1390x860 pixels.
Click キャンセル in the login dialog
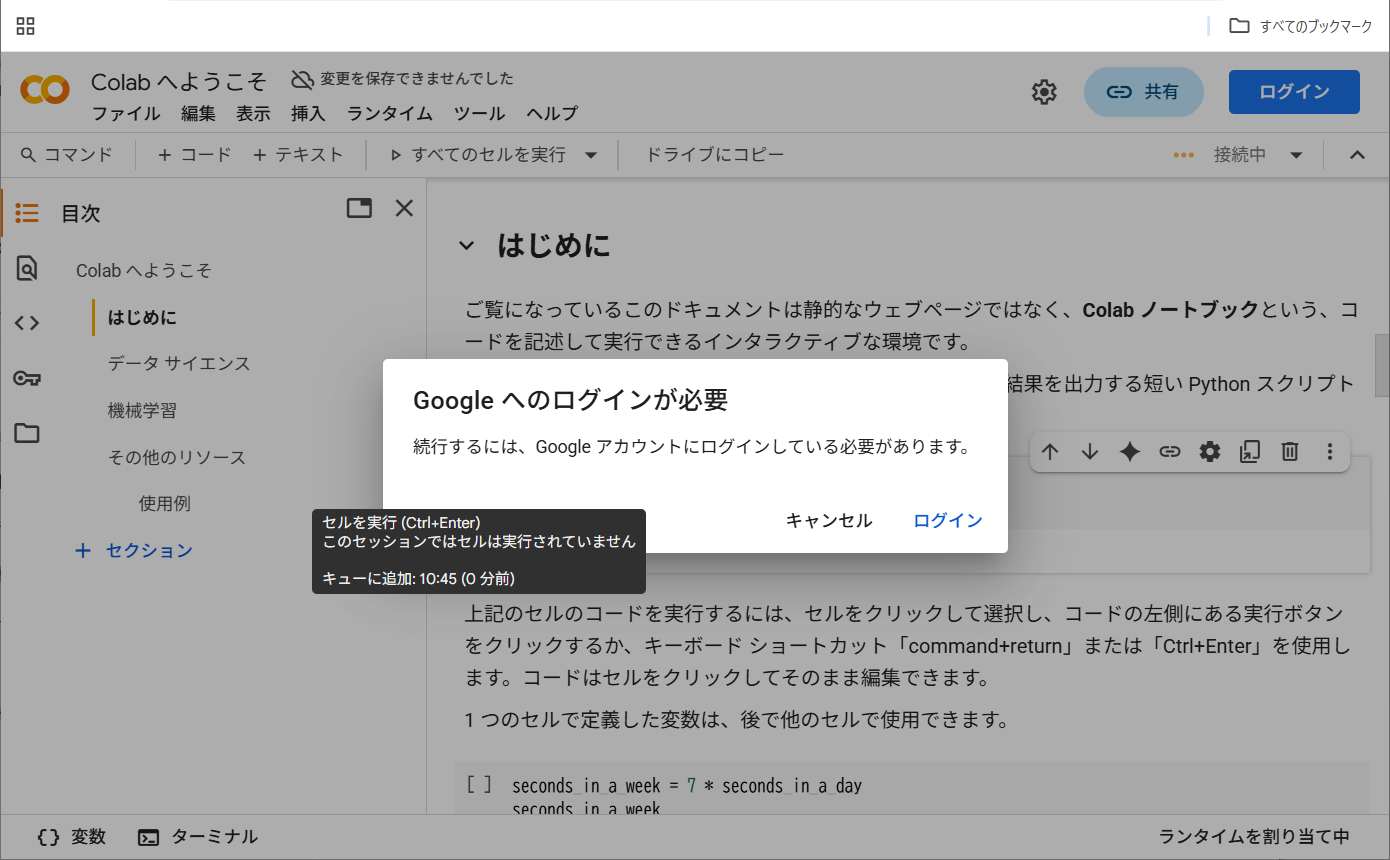point(829,521)
